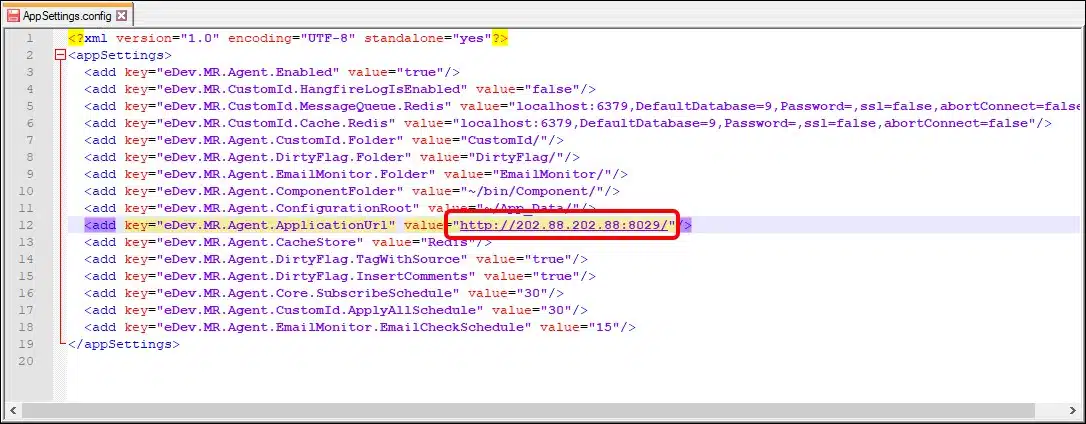Place cursor on empty line 20
Viewport: 1086px width, 424px height.
point(300,361)
